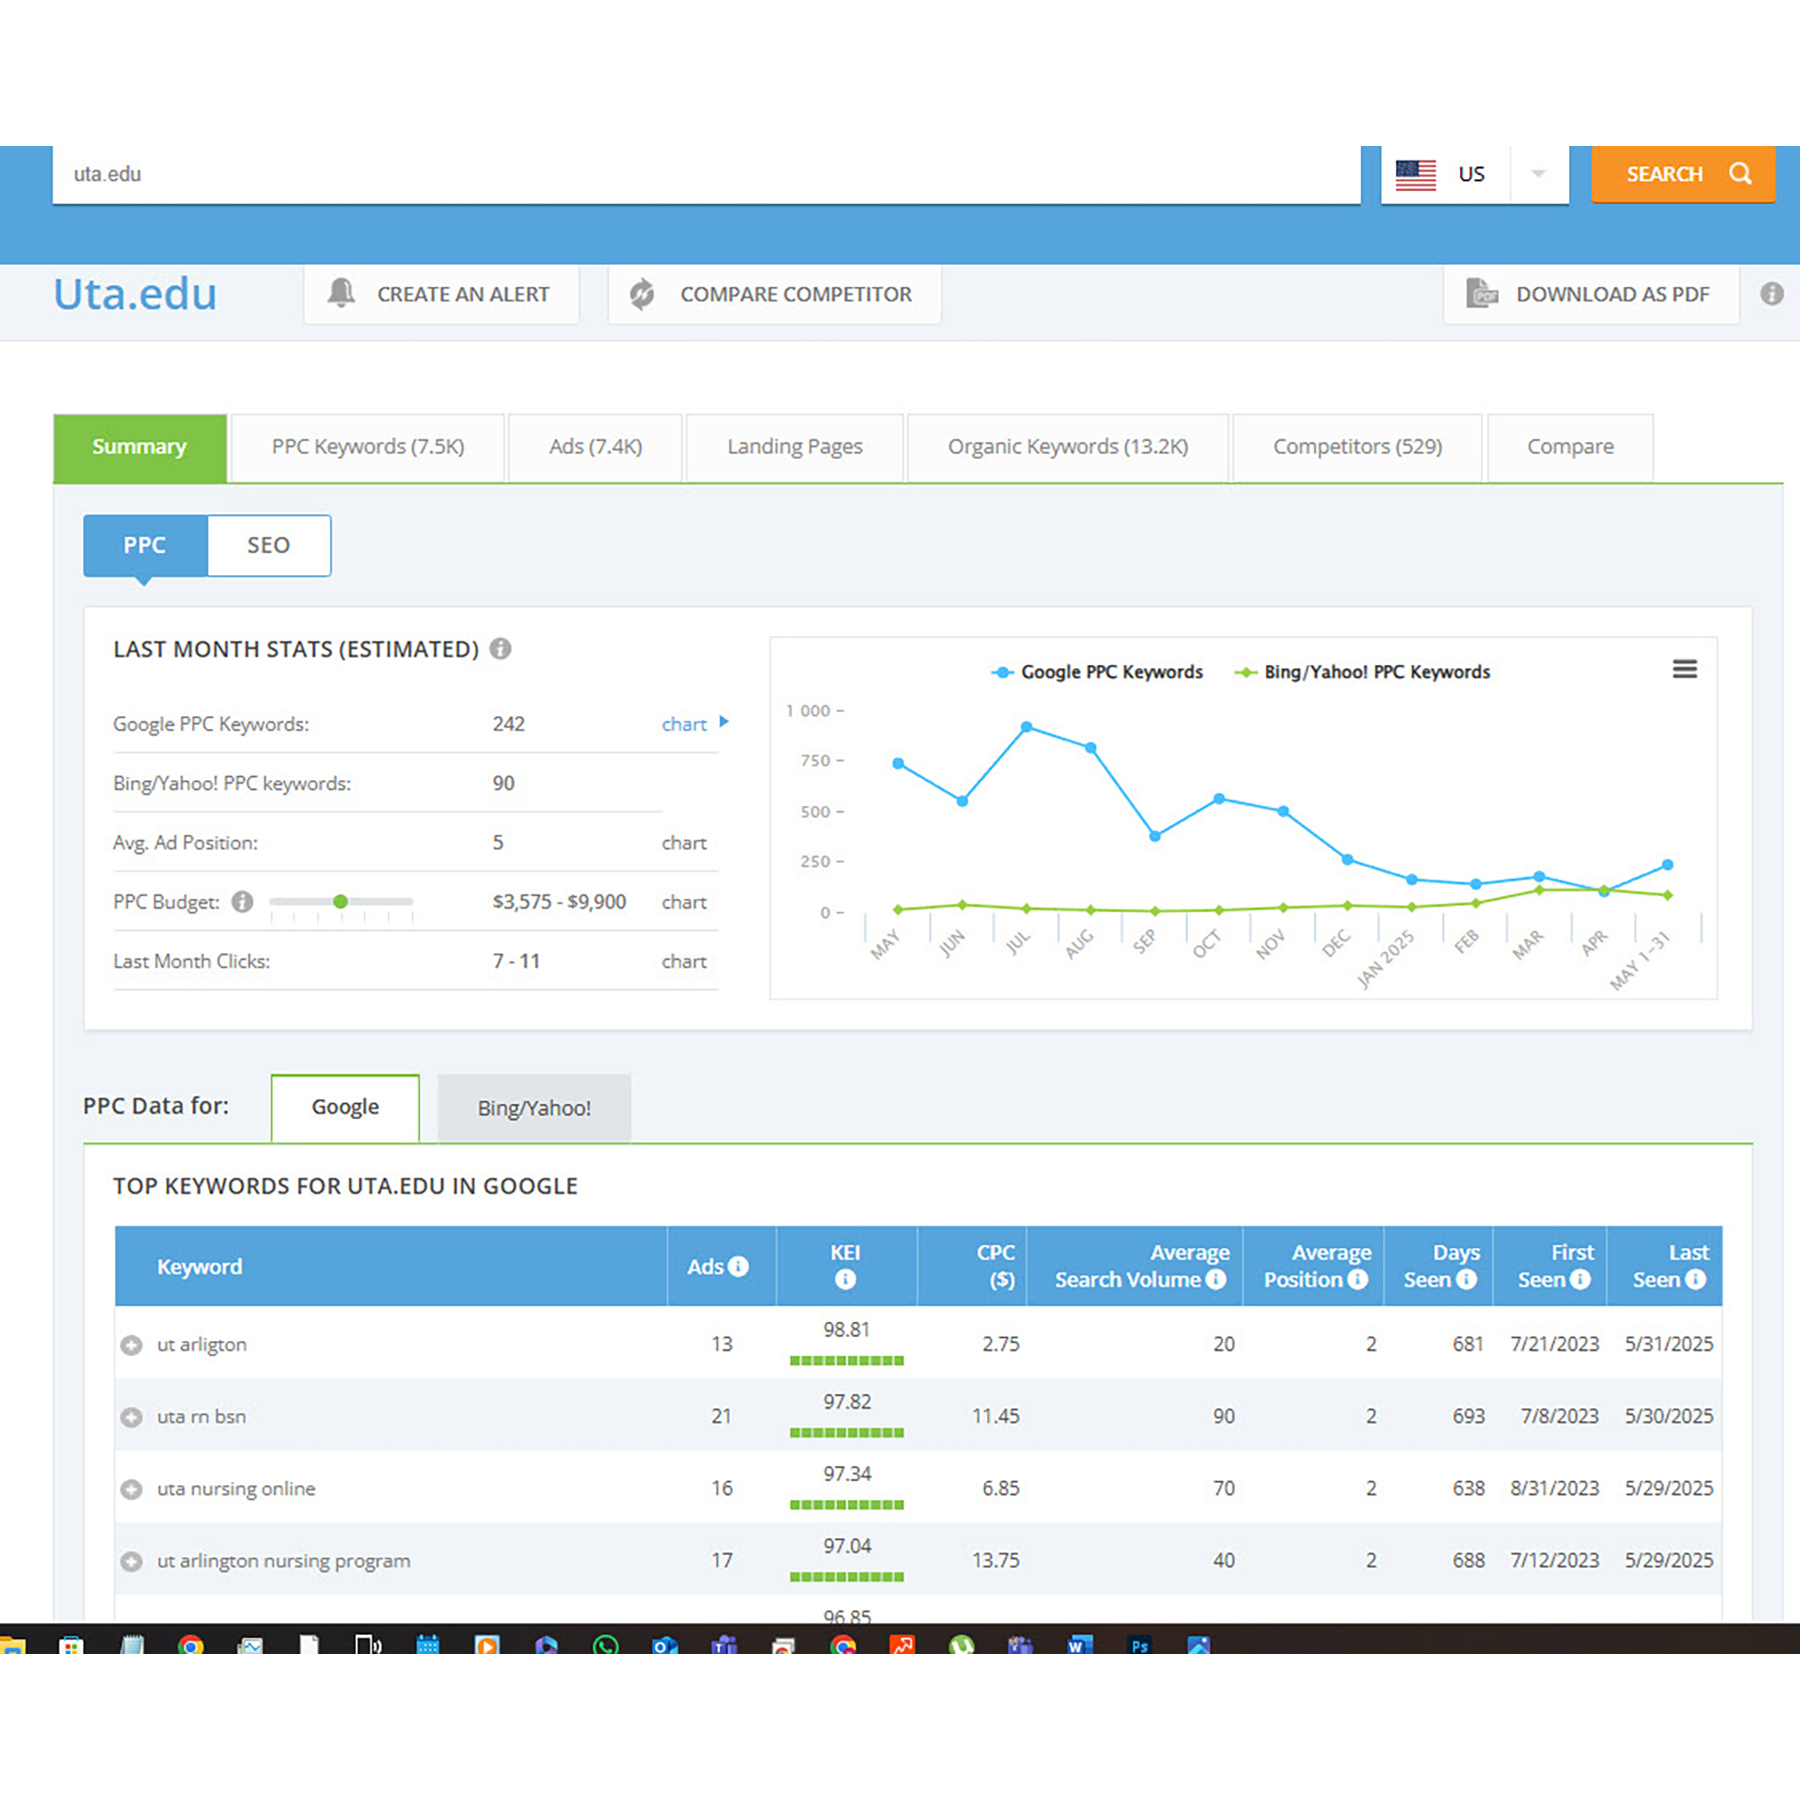Open the Compare tab
This screenshot has width=1800, height=1800.
tap(1570, 447)
